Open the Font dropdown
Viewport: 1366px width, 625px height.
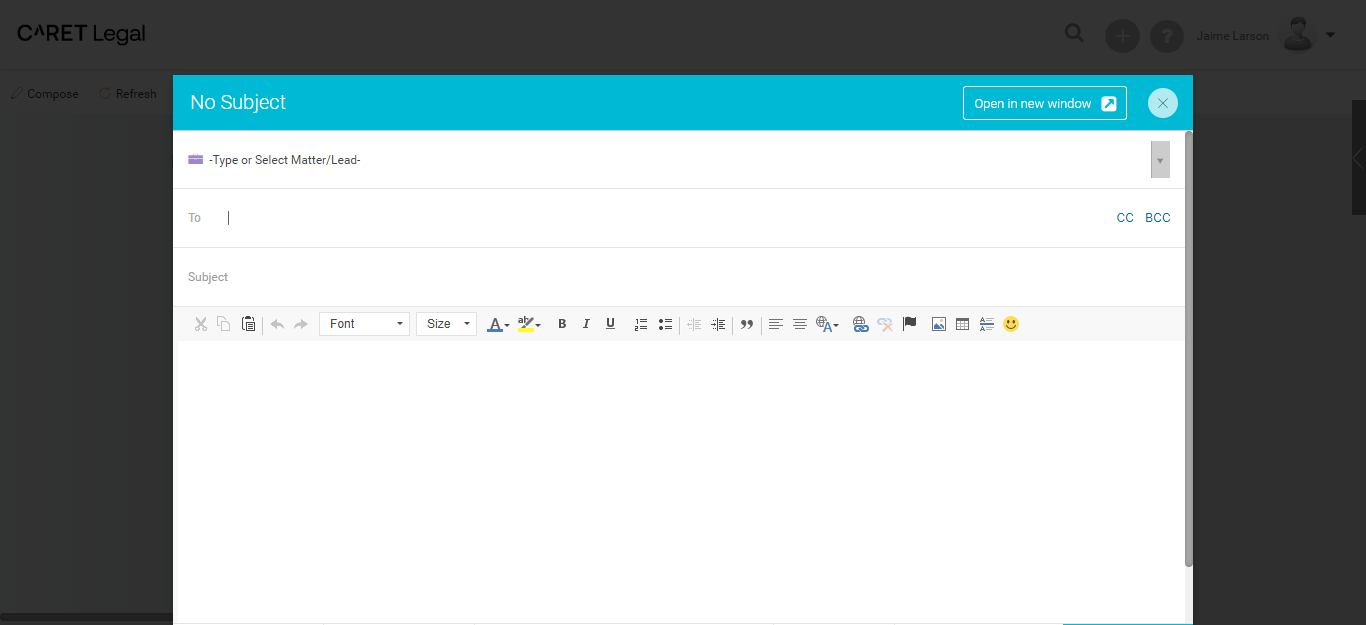point(364,324)
